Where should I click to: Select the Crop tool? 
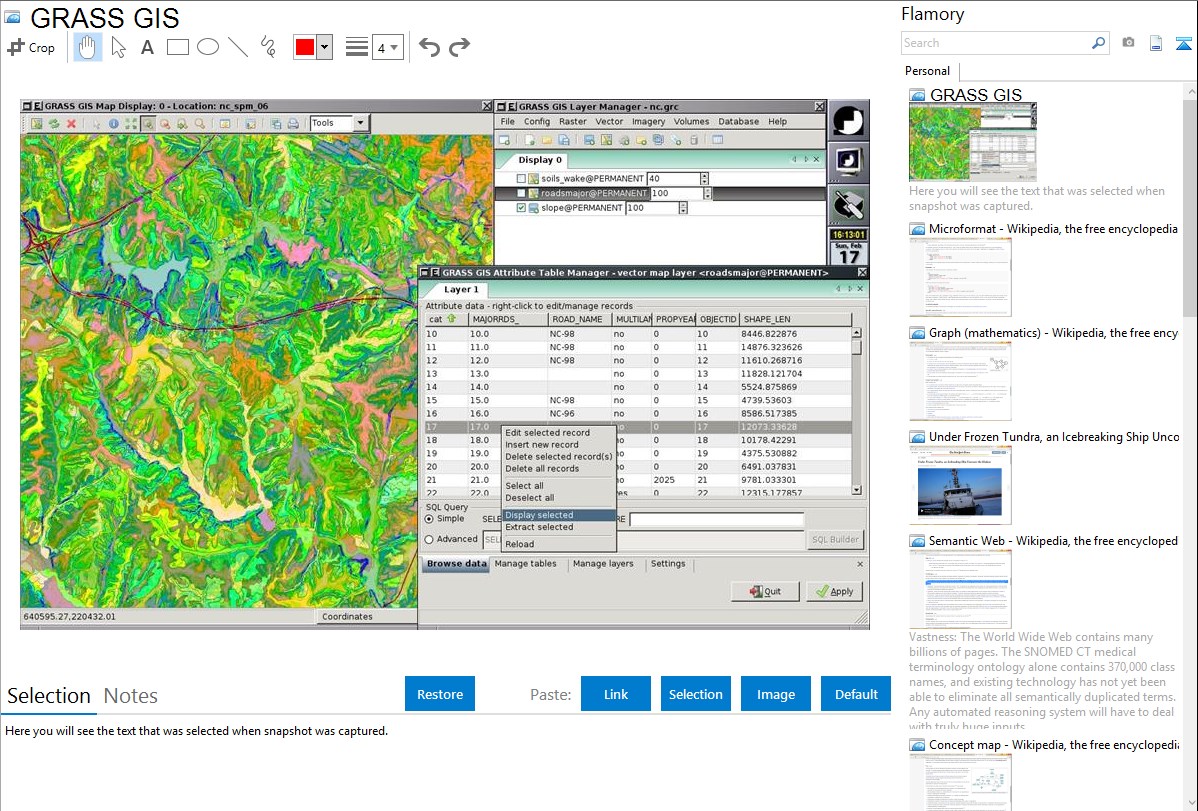[31, 47]
